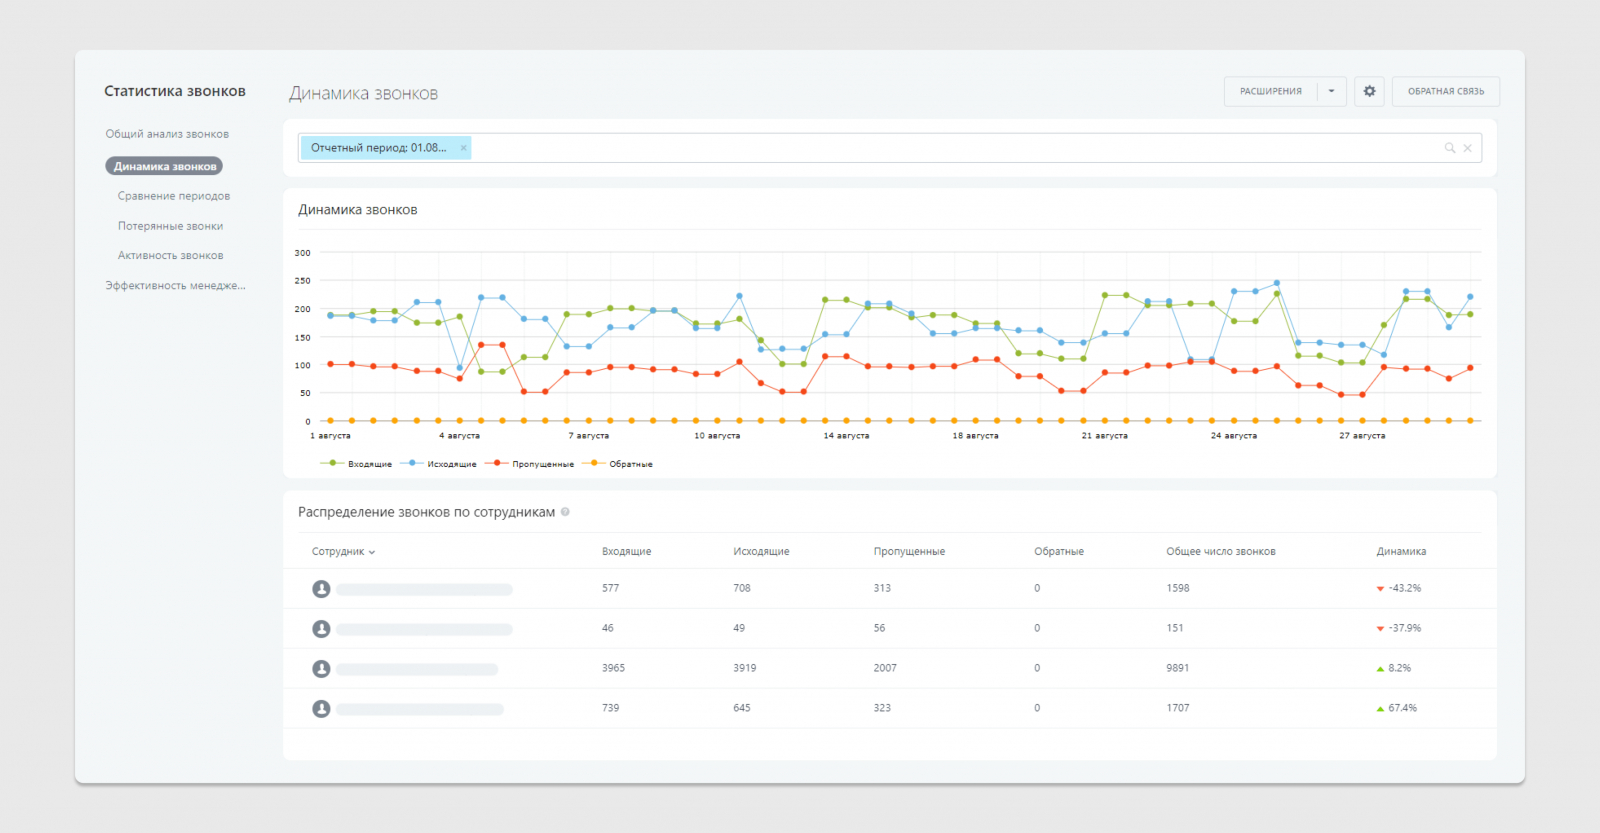Go to Потерянные звонки section
This screenshot has width=1600, height=833.
point(170,226)
